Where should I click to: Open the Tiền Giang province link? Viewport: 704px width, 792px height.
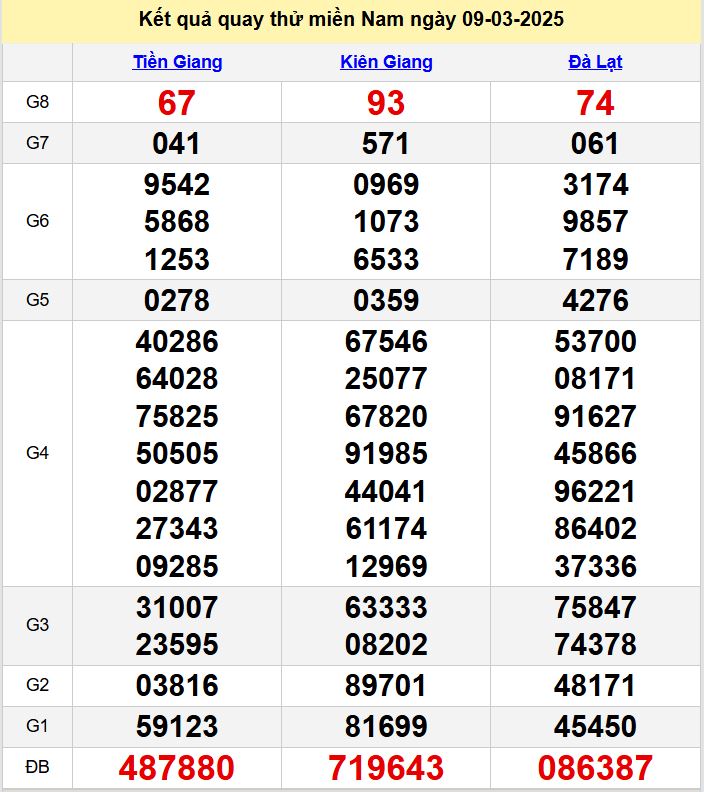tap(177, 62)
